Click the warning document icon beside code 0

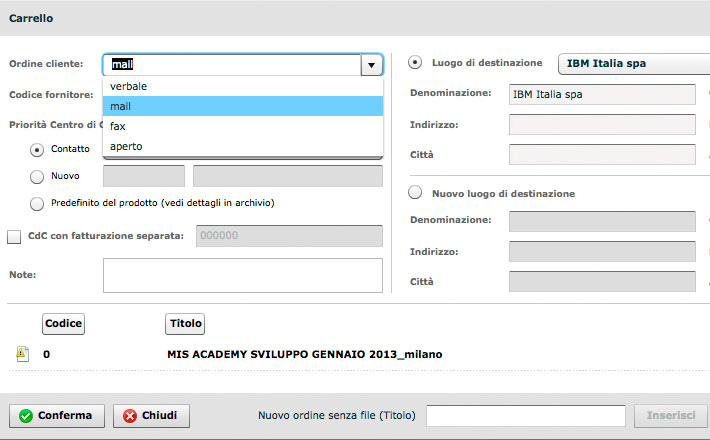tap(22, 354)
